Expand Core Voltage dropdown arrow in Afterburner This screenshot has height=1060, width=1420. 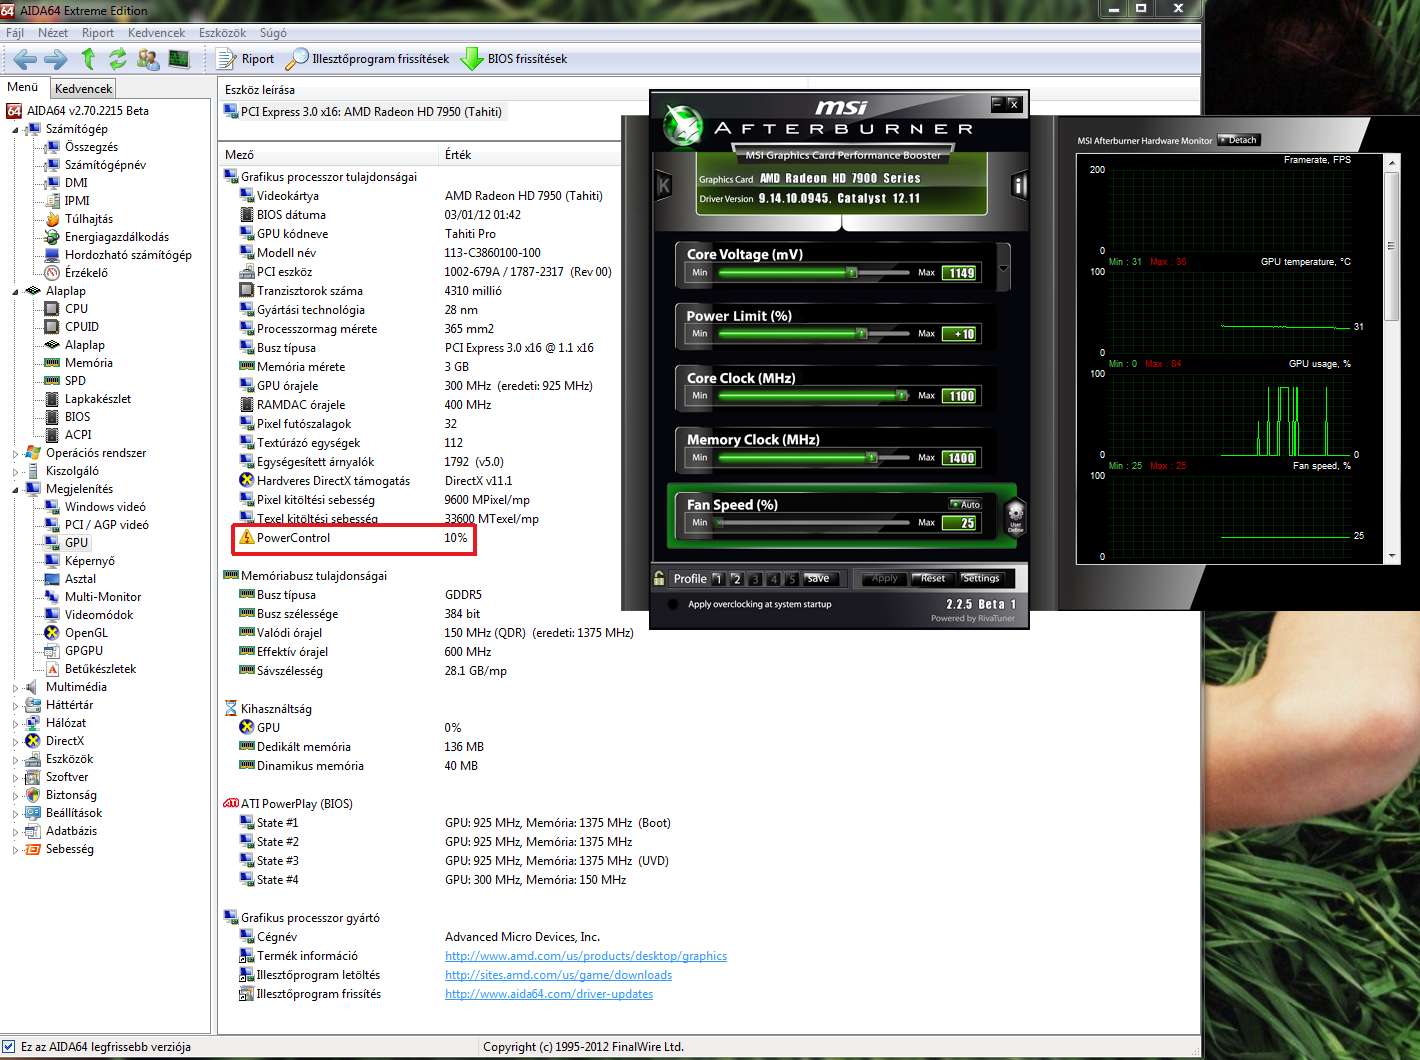(x=1003, y=268)
